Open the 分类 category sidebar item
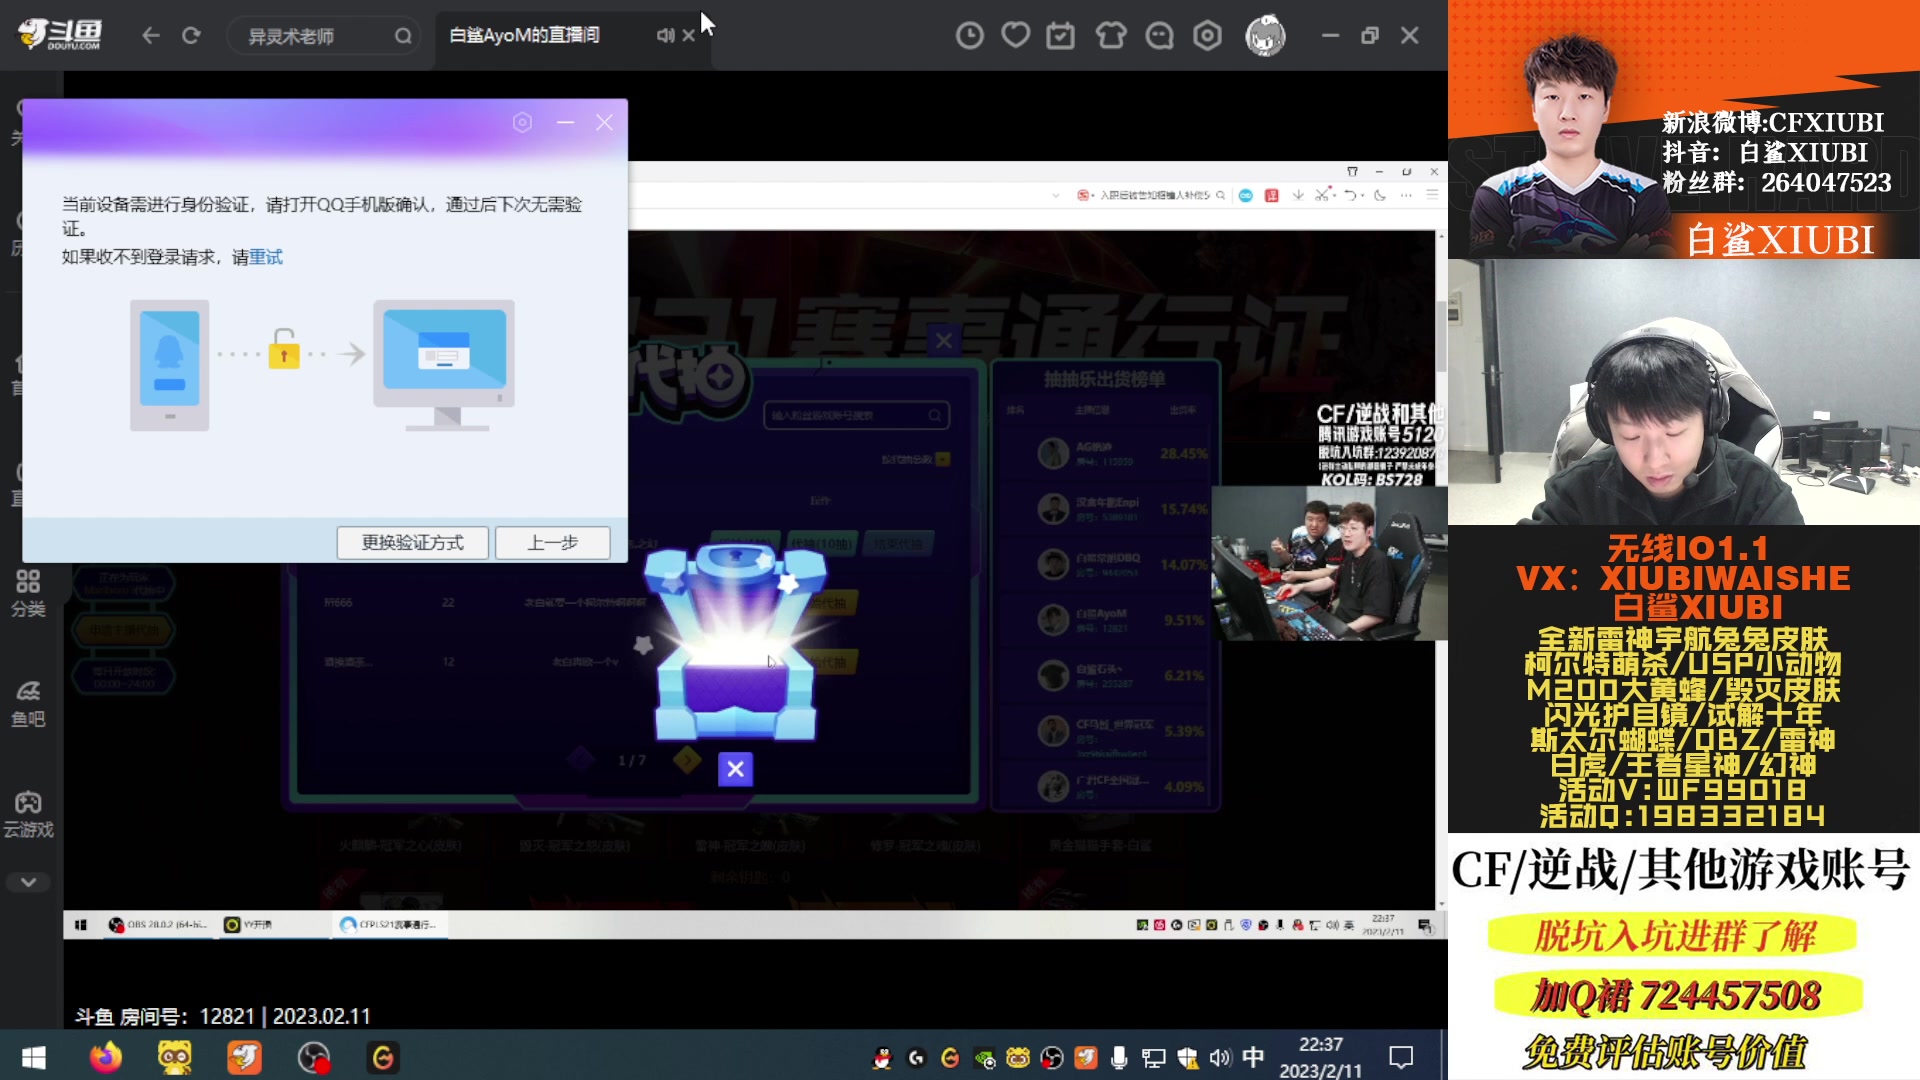Screen dimensions: 1920x1080 28,593
